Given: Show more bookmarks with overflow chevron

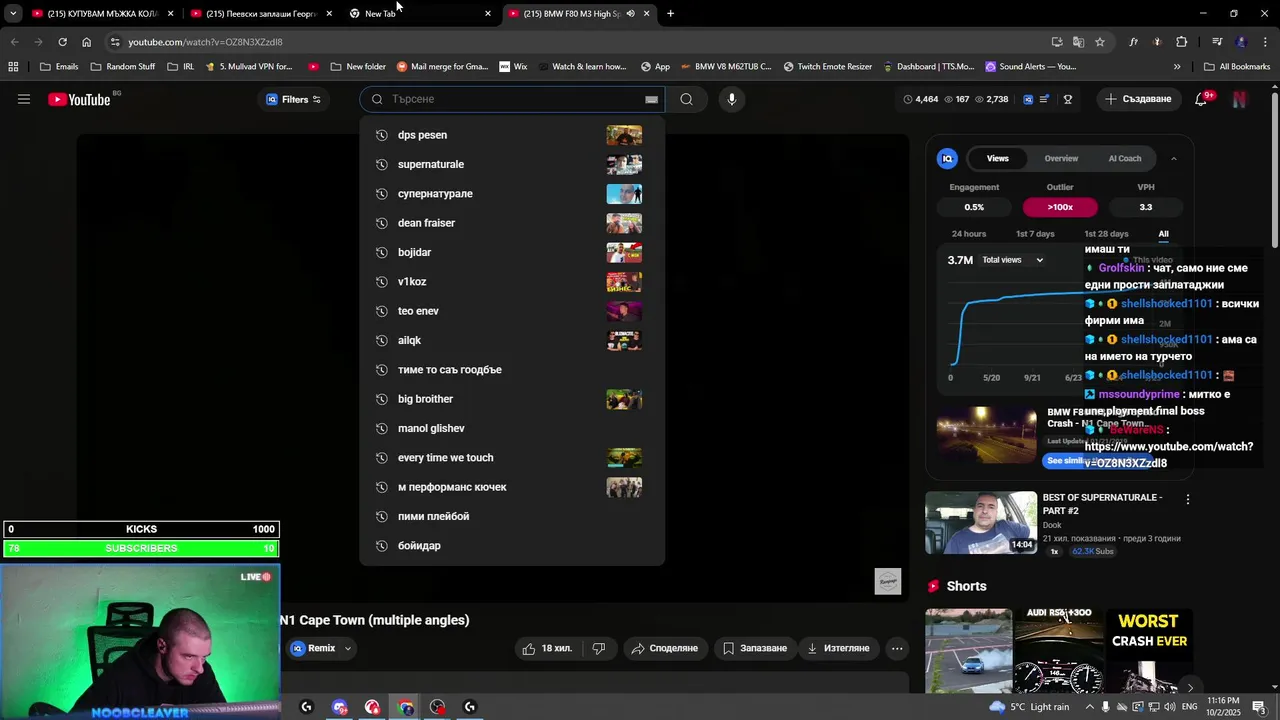Looking at the screenshot, I should (1177, 67).
